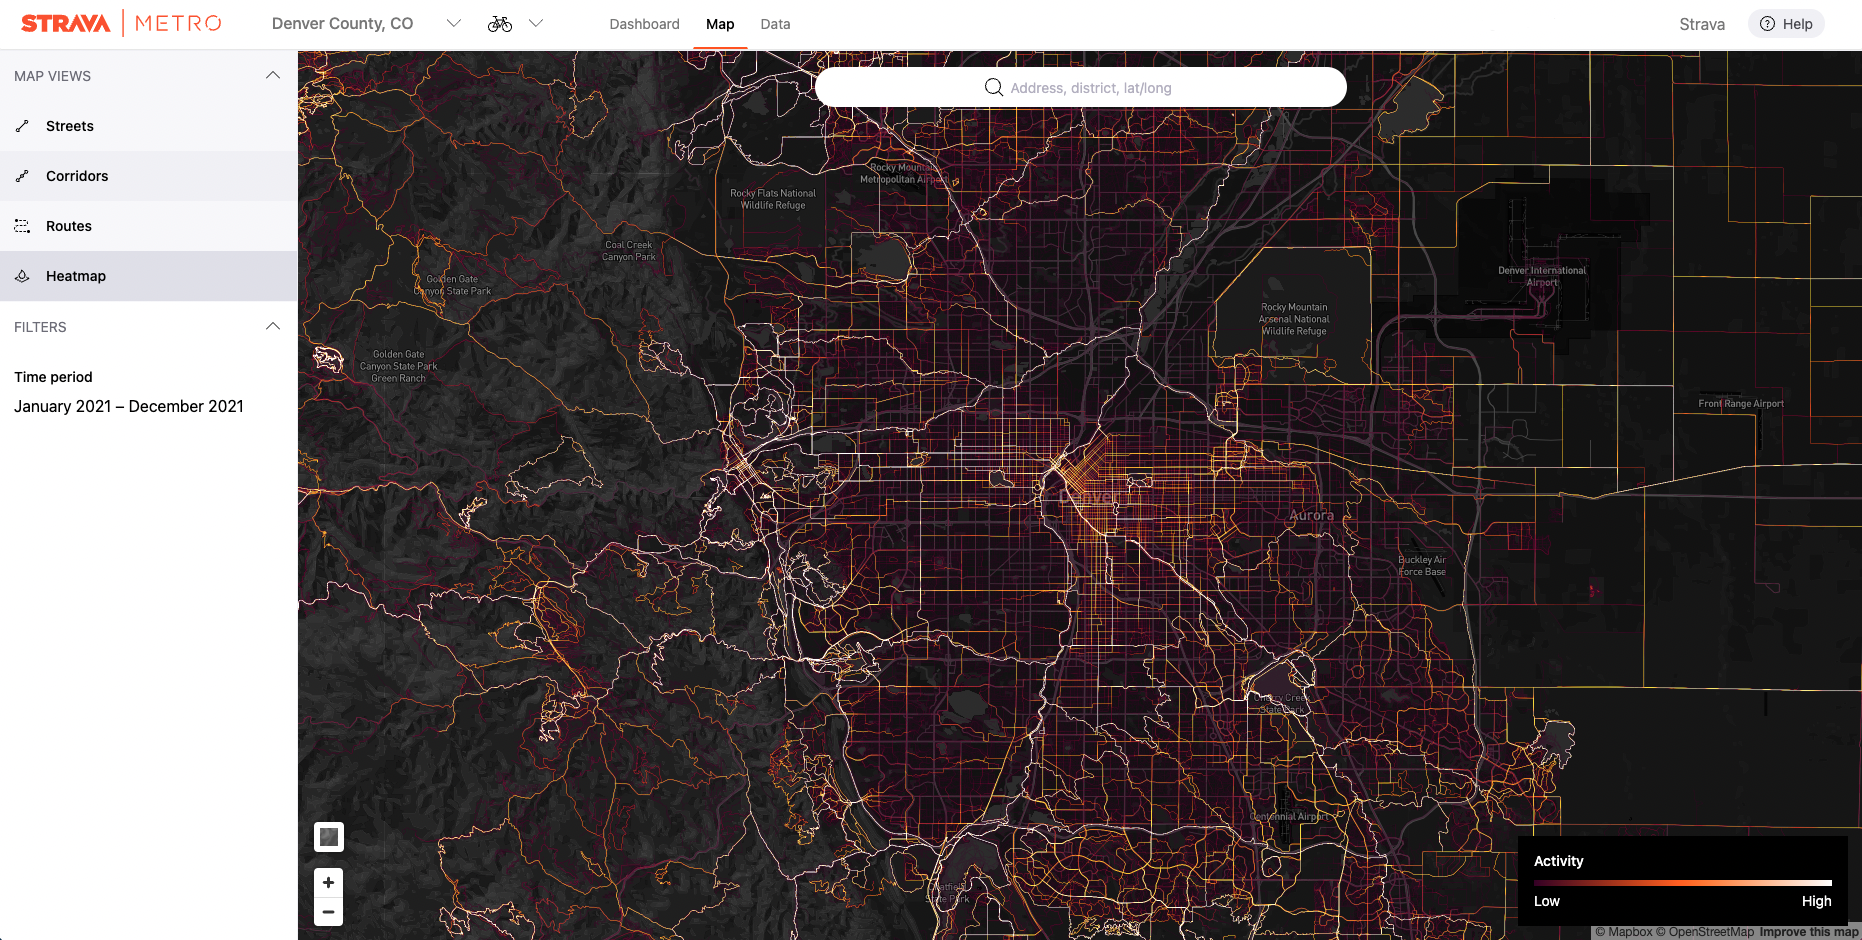Collapse the Map Views section
The width and height of the screenshot is (1862, 940).
pos(273,76)
